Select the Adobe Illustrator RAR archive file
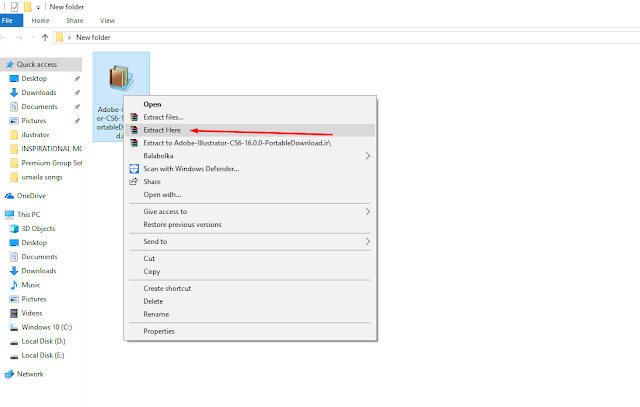The width and height of the screenshot is (640, 407). (x=121, y=96)
